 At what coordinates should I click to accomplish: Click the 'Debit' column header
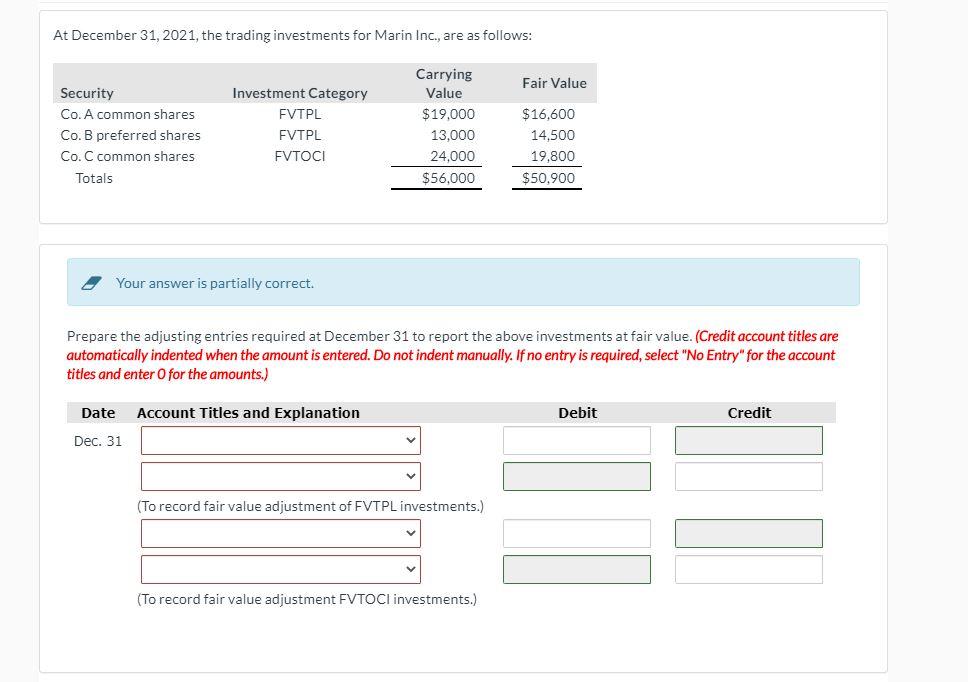577,413
